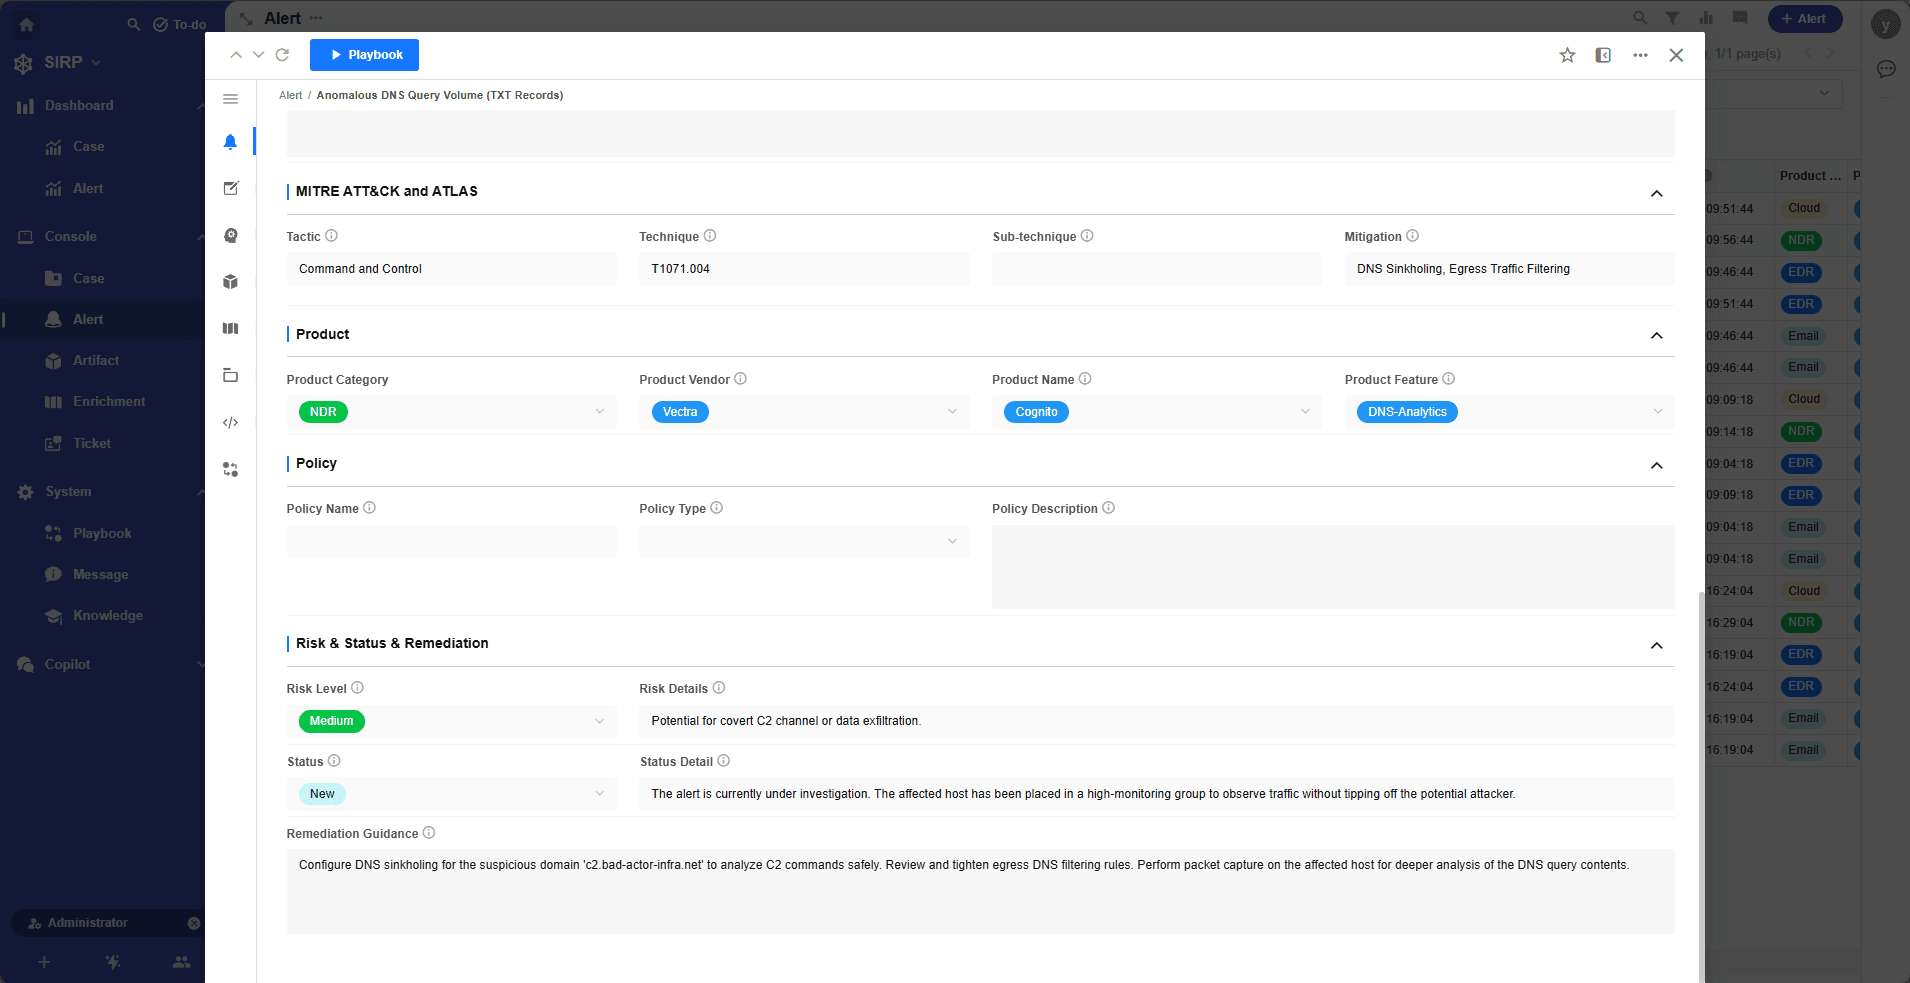Screen dimensions: 1910x983
Task: Open the Risk Level dropdown
Action: (451, 721)
